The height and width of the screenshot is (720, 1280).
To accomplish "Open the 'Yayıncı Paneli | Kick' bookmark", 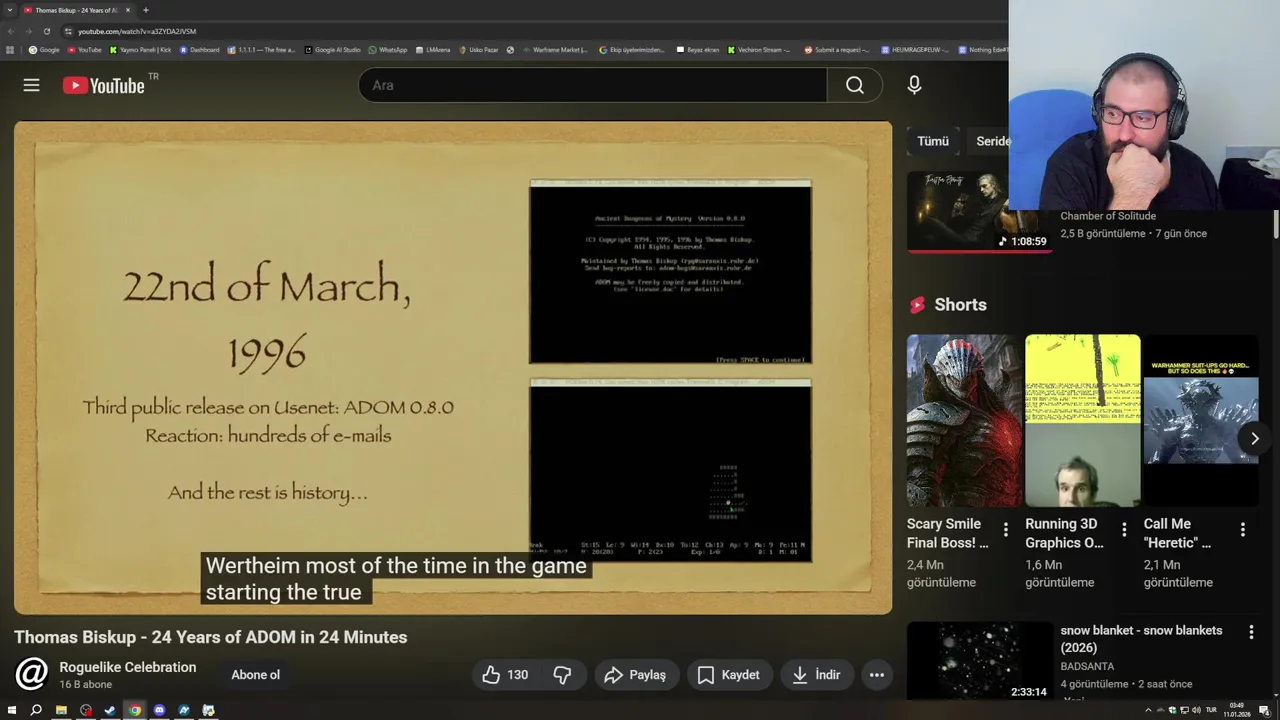I will tap(140, 49).
